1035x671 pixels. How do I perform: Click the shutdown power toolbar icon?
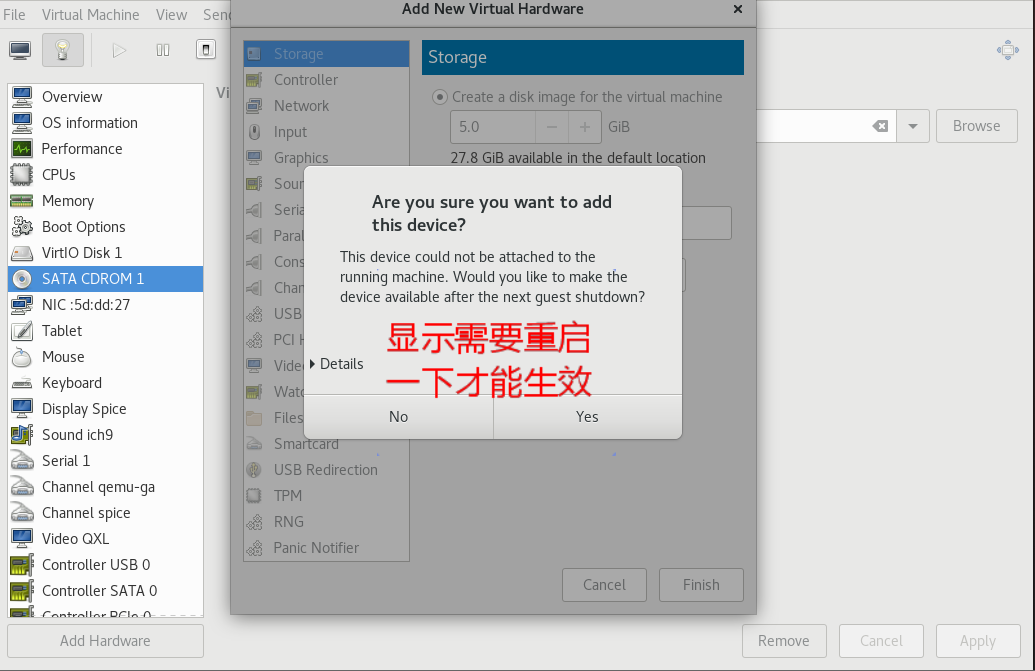(x=206, y=50)
